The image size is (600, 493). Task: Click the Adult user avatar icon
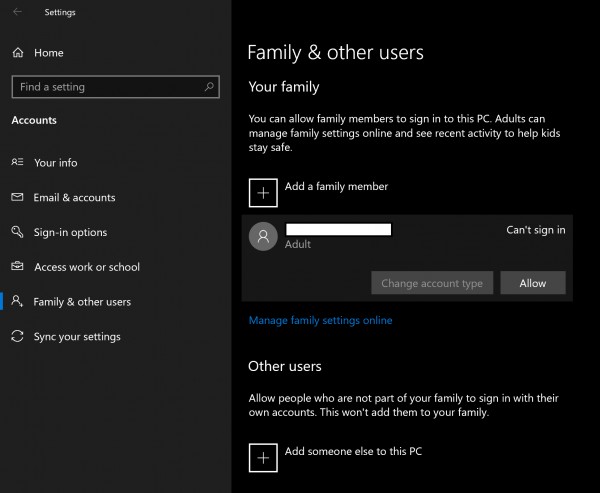click(x=263, y=237)
